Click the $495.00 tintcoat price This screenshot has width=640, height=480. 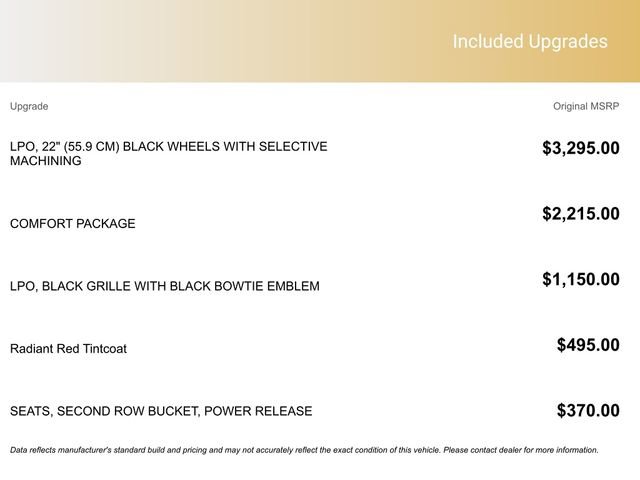pyautogui.click(x=588, y=345)
